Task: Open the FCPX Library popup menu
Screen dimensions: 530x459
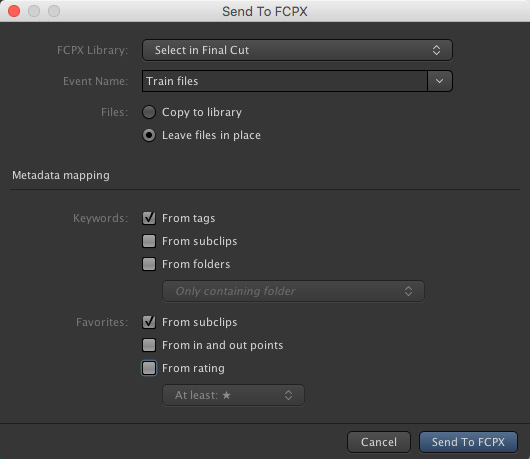Action: (x=297, y=50)
